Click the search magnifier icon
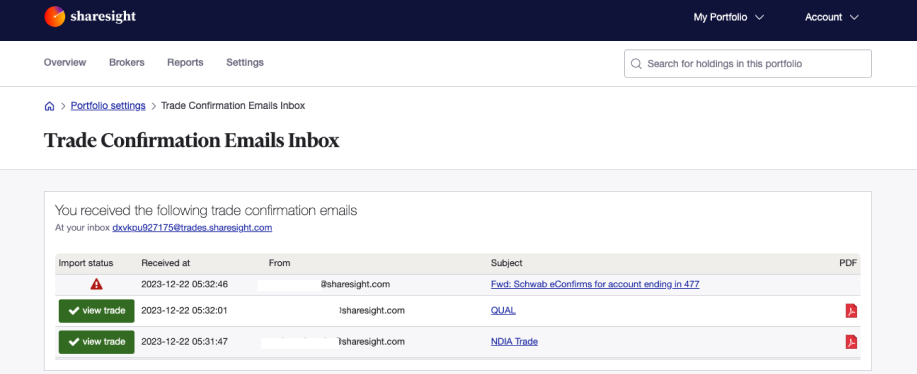 (636, 64)
